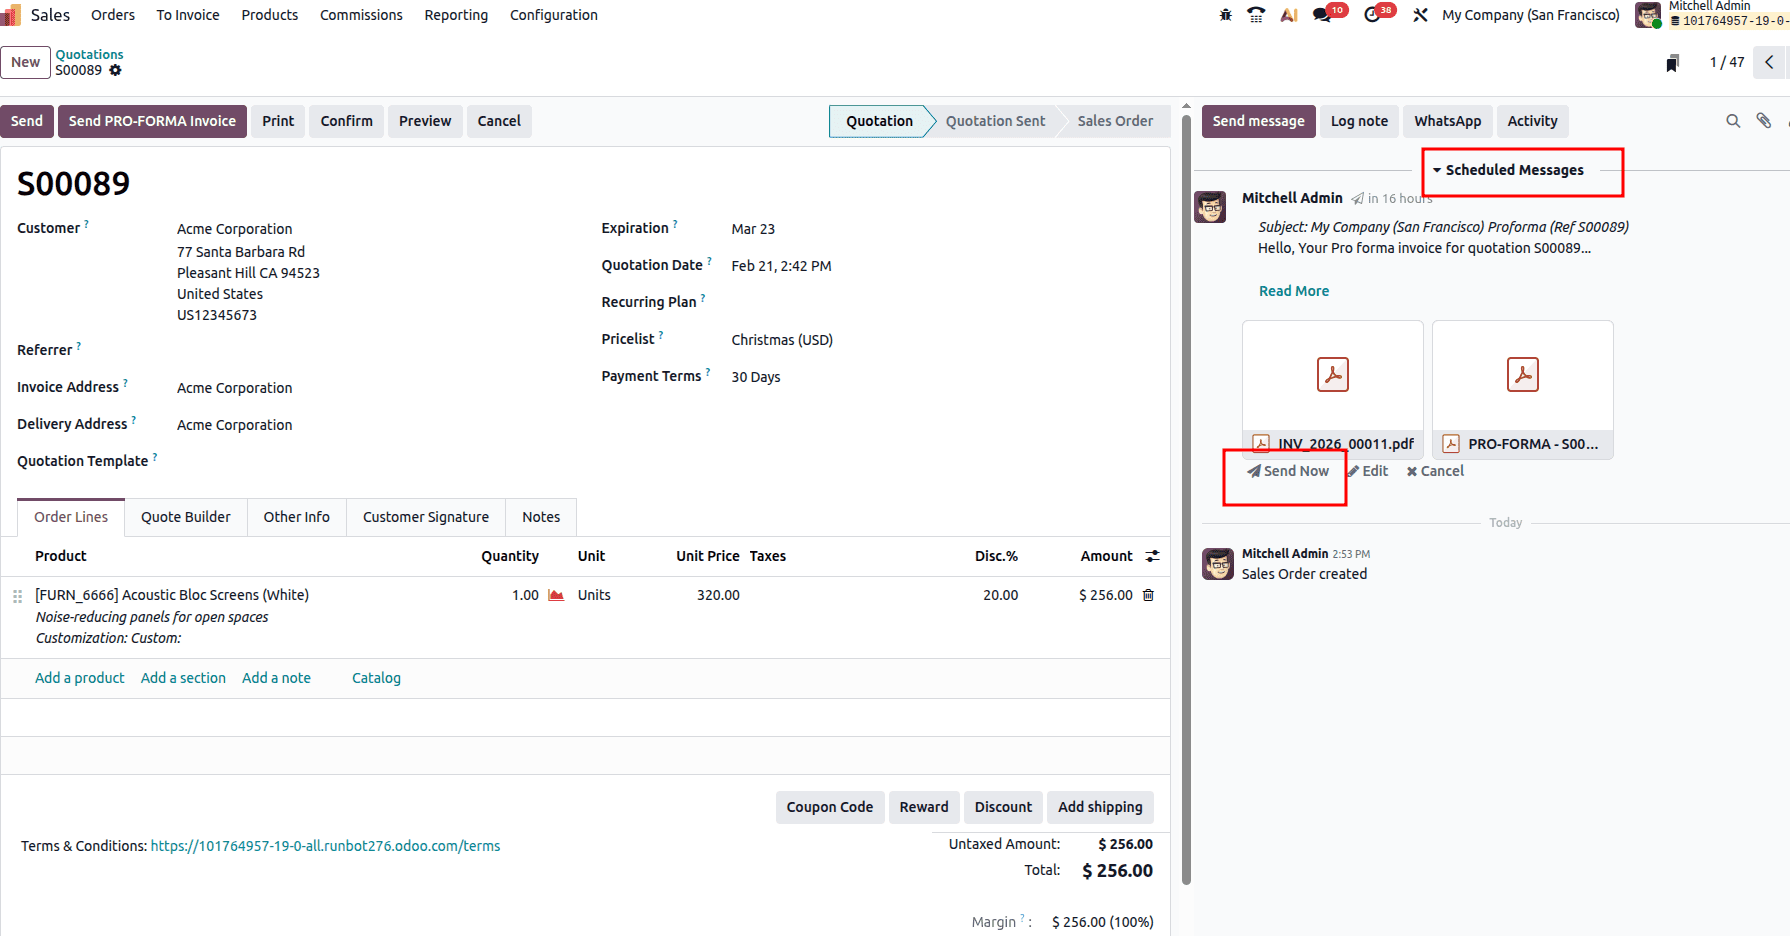Image resolution: width=1790 pixels, height=936 pixels.
Task: Open the Configuration menu
Action: (x=554, y=15)
